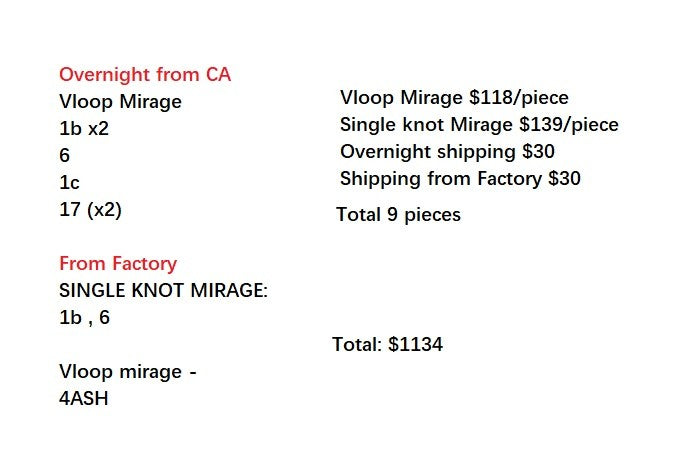
Task: Click the 'Overnight shipping $30' line
Action: (447, 152)
